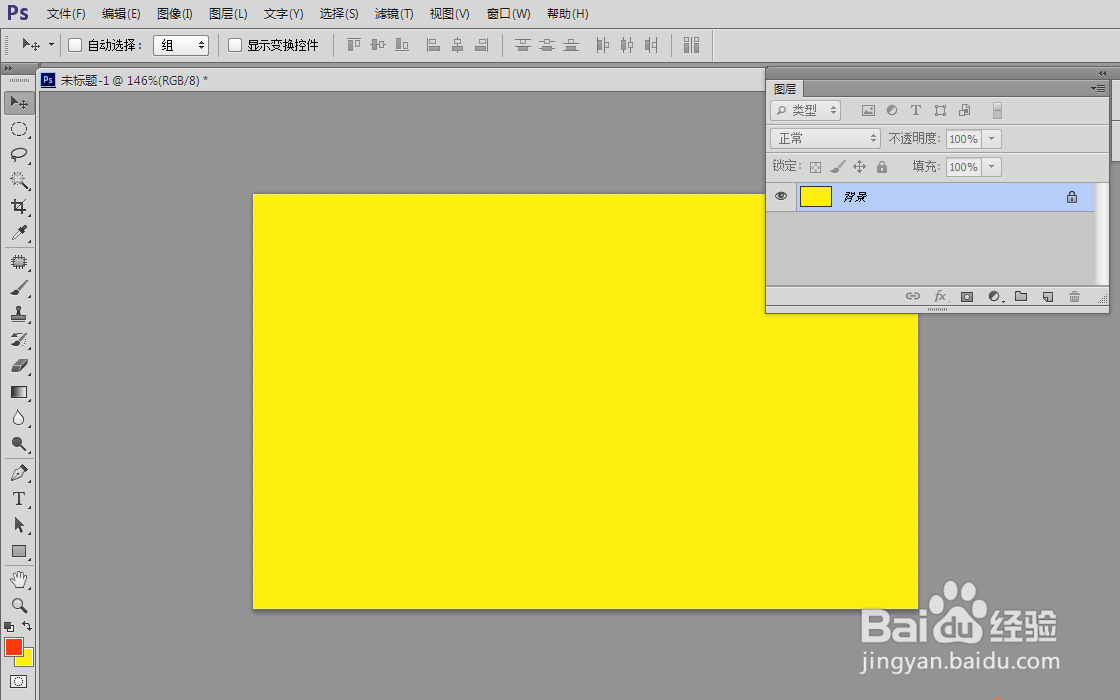Add a layer mask

click(x=966, y=296)
